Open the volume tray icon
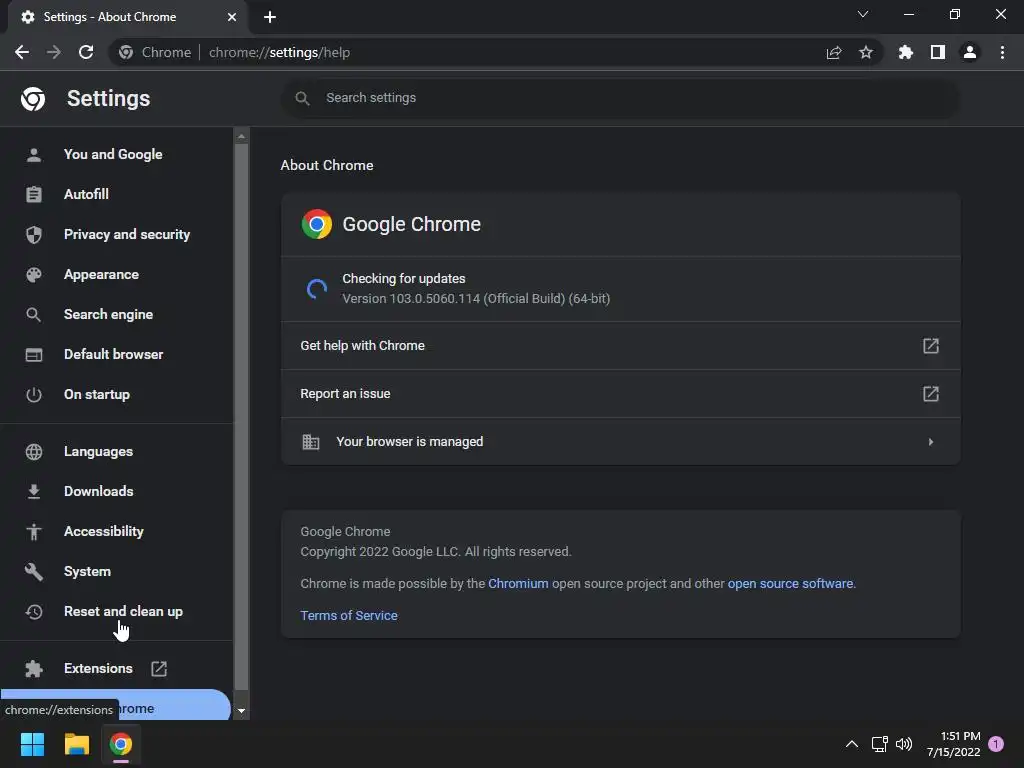This screenshot has height=768, width=1024. (904, 744)
